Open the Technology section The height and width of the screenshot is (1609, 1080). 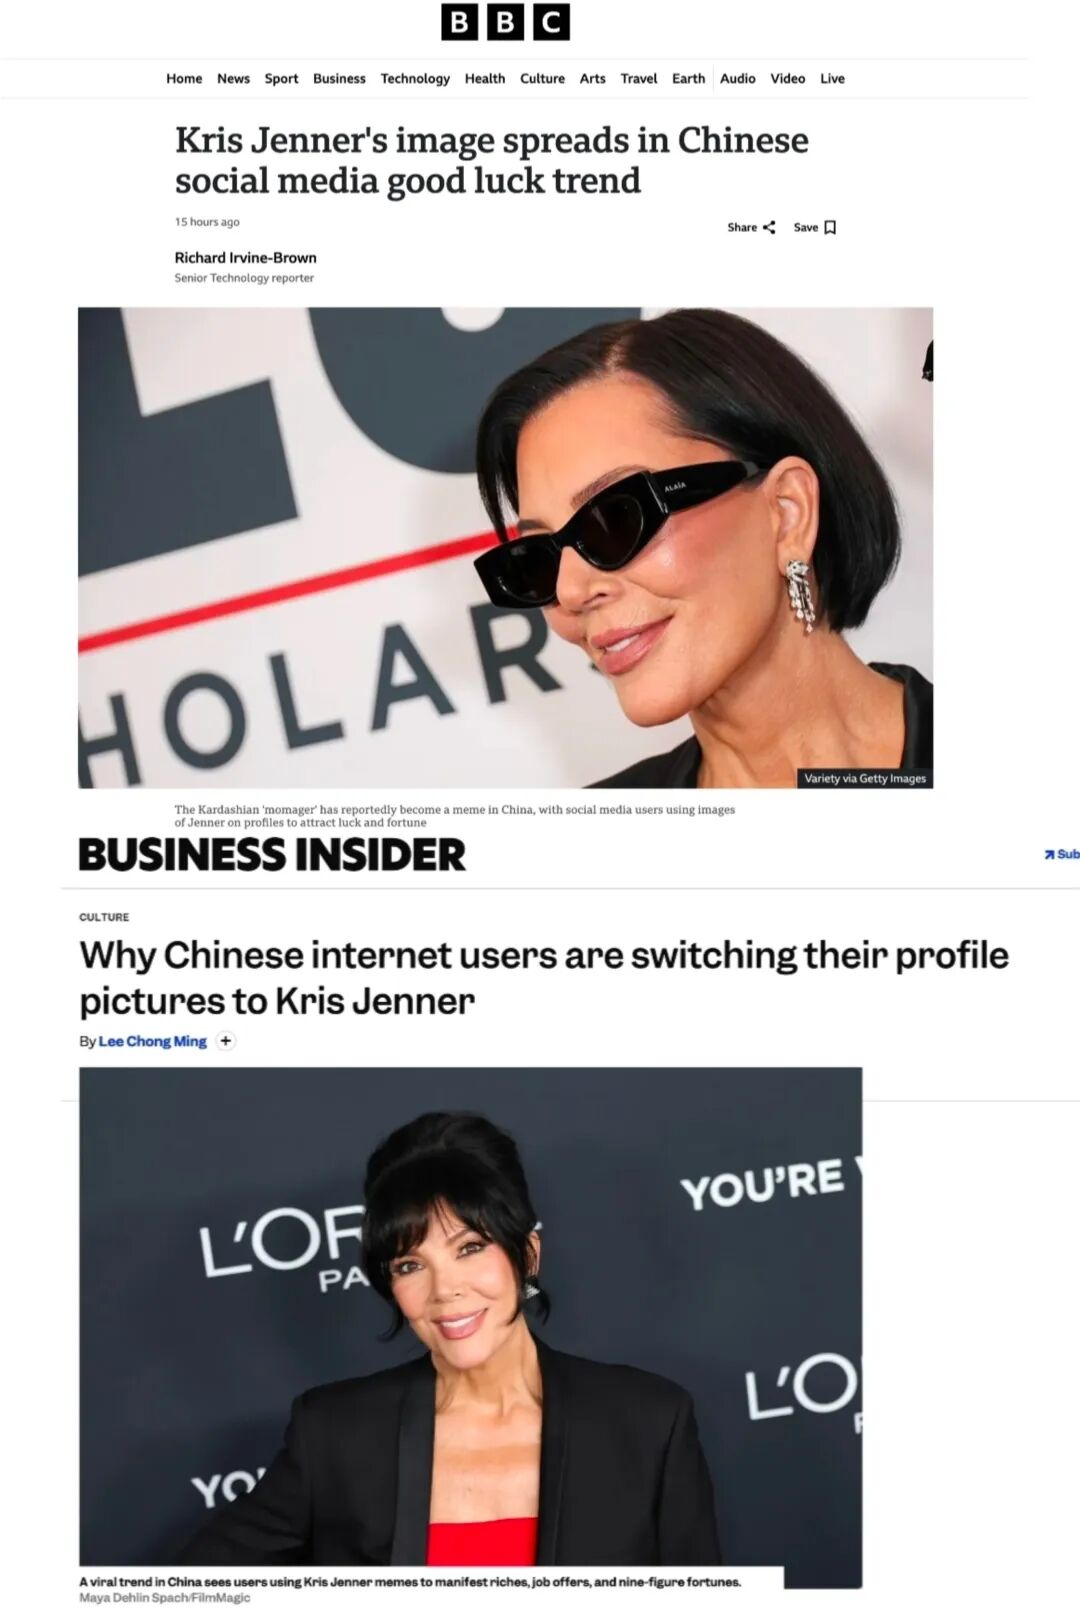(415, 78)
